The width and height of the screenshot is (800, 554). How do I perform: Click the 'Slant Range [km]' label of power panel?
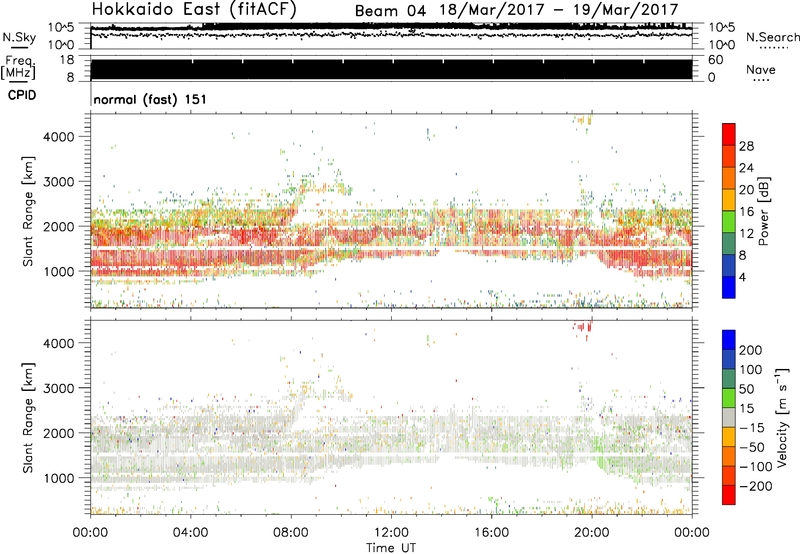tap(28, 211)
